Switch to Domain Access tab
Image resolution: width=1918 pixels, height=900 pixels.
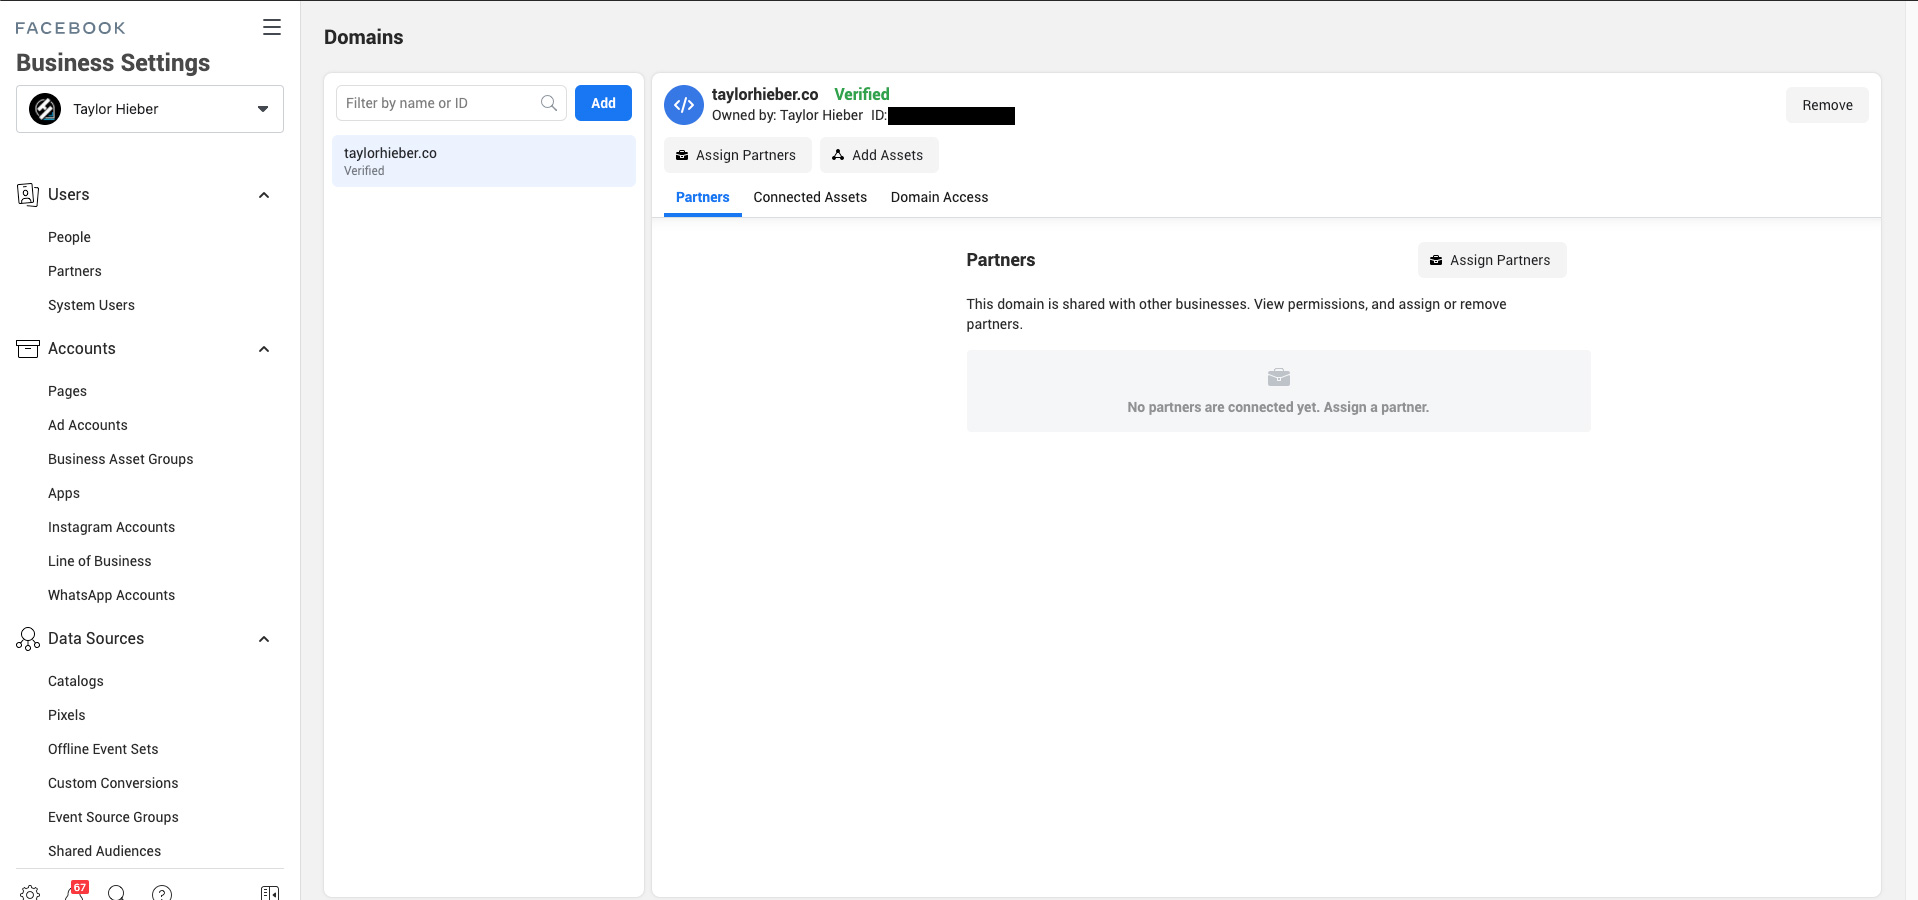pos(939,197)
